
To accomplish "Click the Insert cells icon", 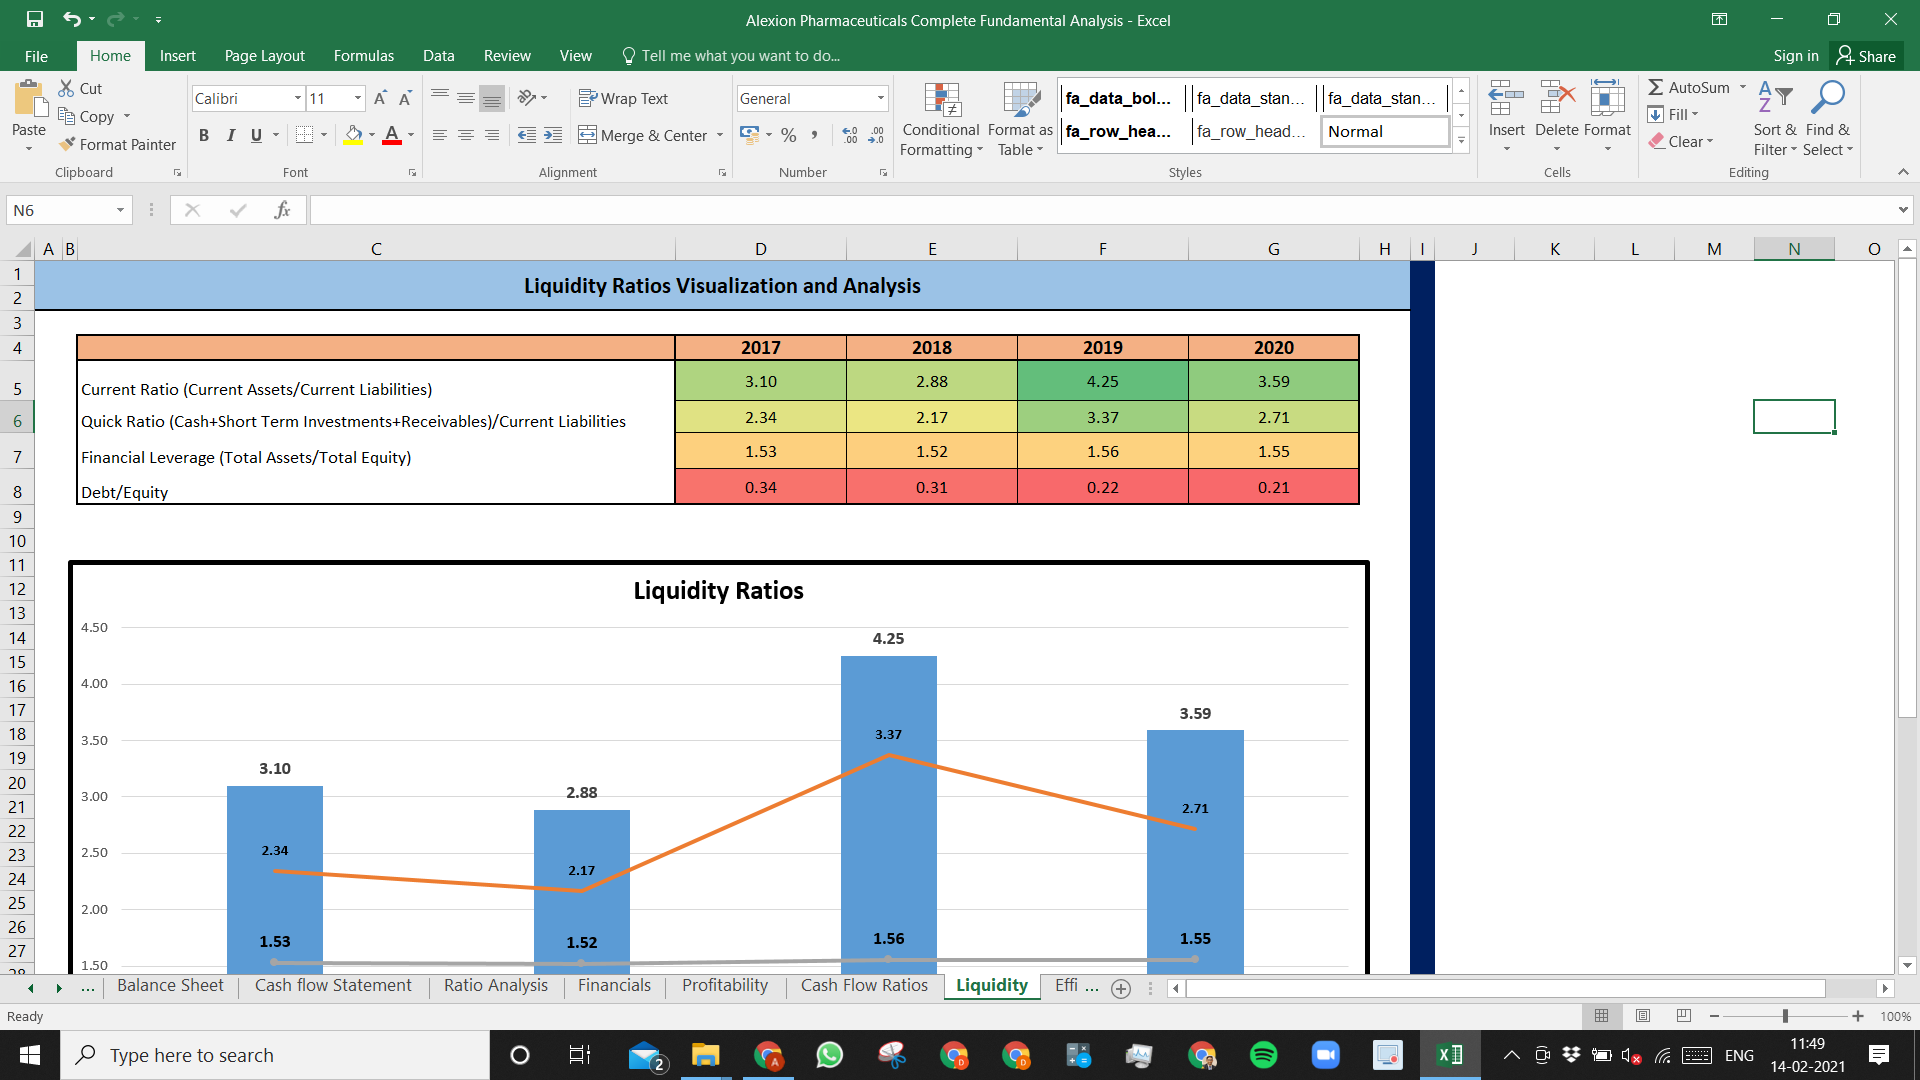I will coord(1506,100).
